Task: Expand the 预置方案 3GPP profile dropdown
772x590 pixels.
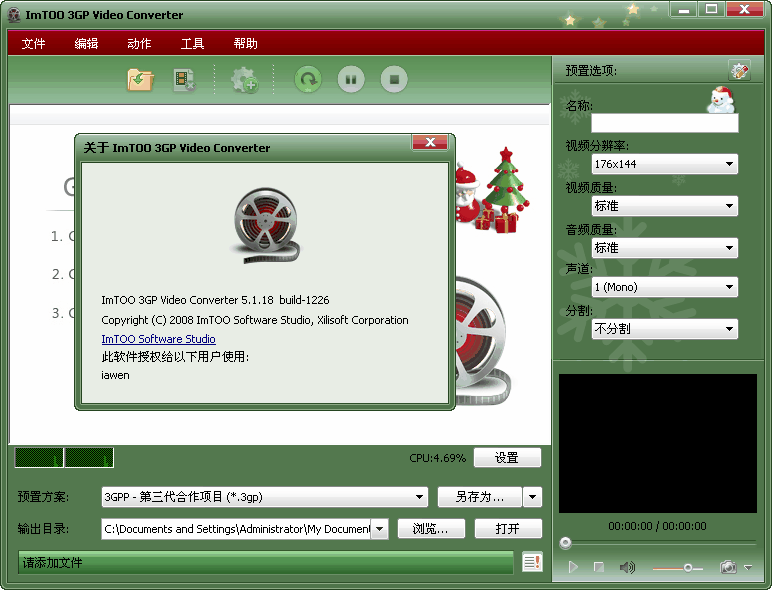Action: pyautogui.click(x=264, y=497)
